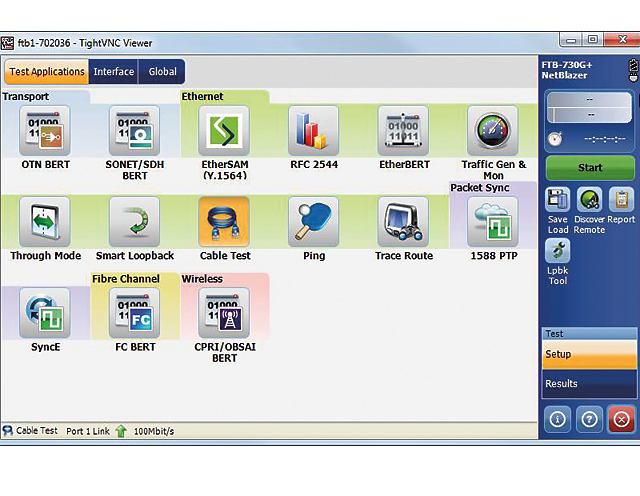Viewport: 640px width, 496px height.
Task: Click the elapsed time readout
Action: click(x=604, y=139)
